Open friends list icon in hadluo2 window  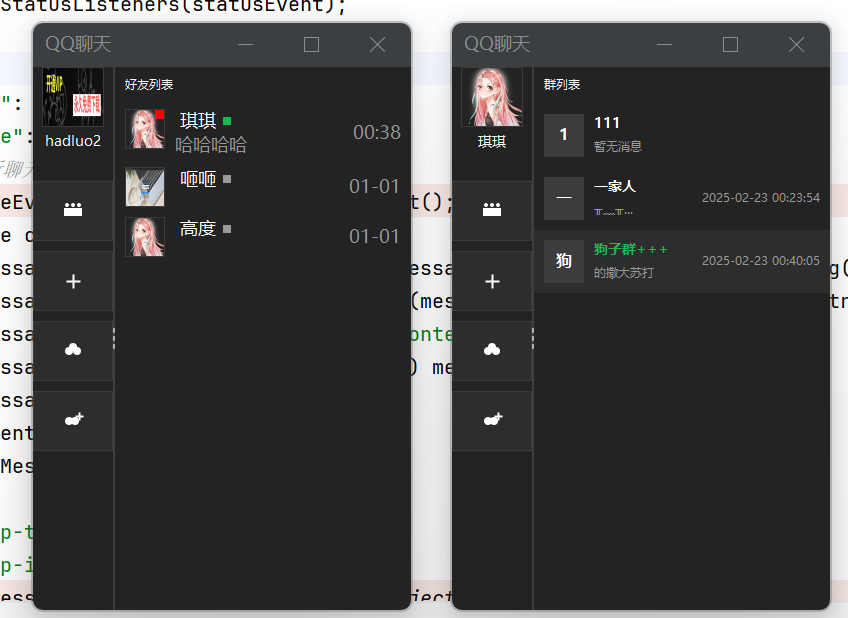73,210
